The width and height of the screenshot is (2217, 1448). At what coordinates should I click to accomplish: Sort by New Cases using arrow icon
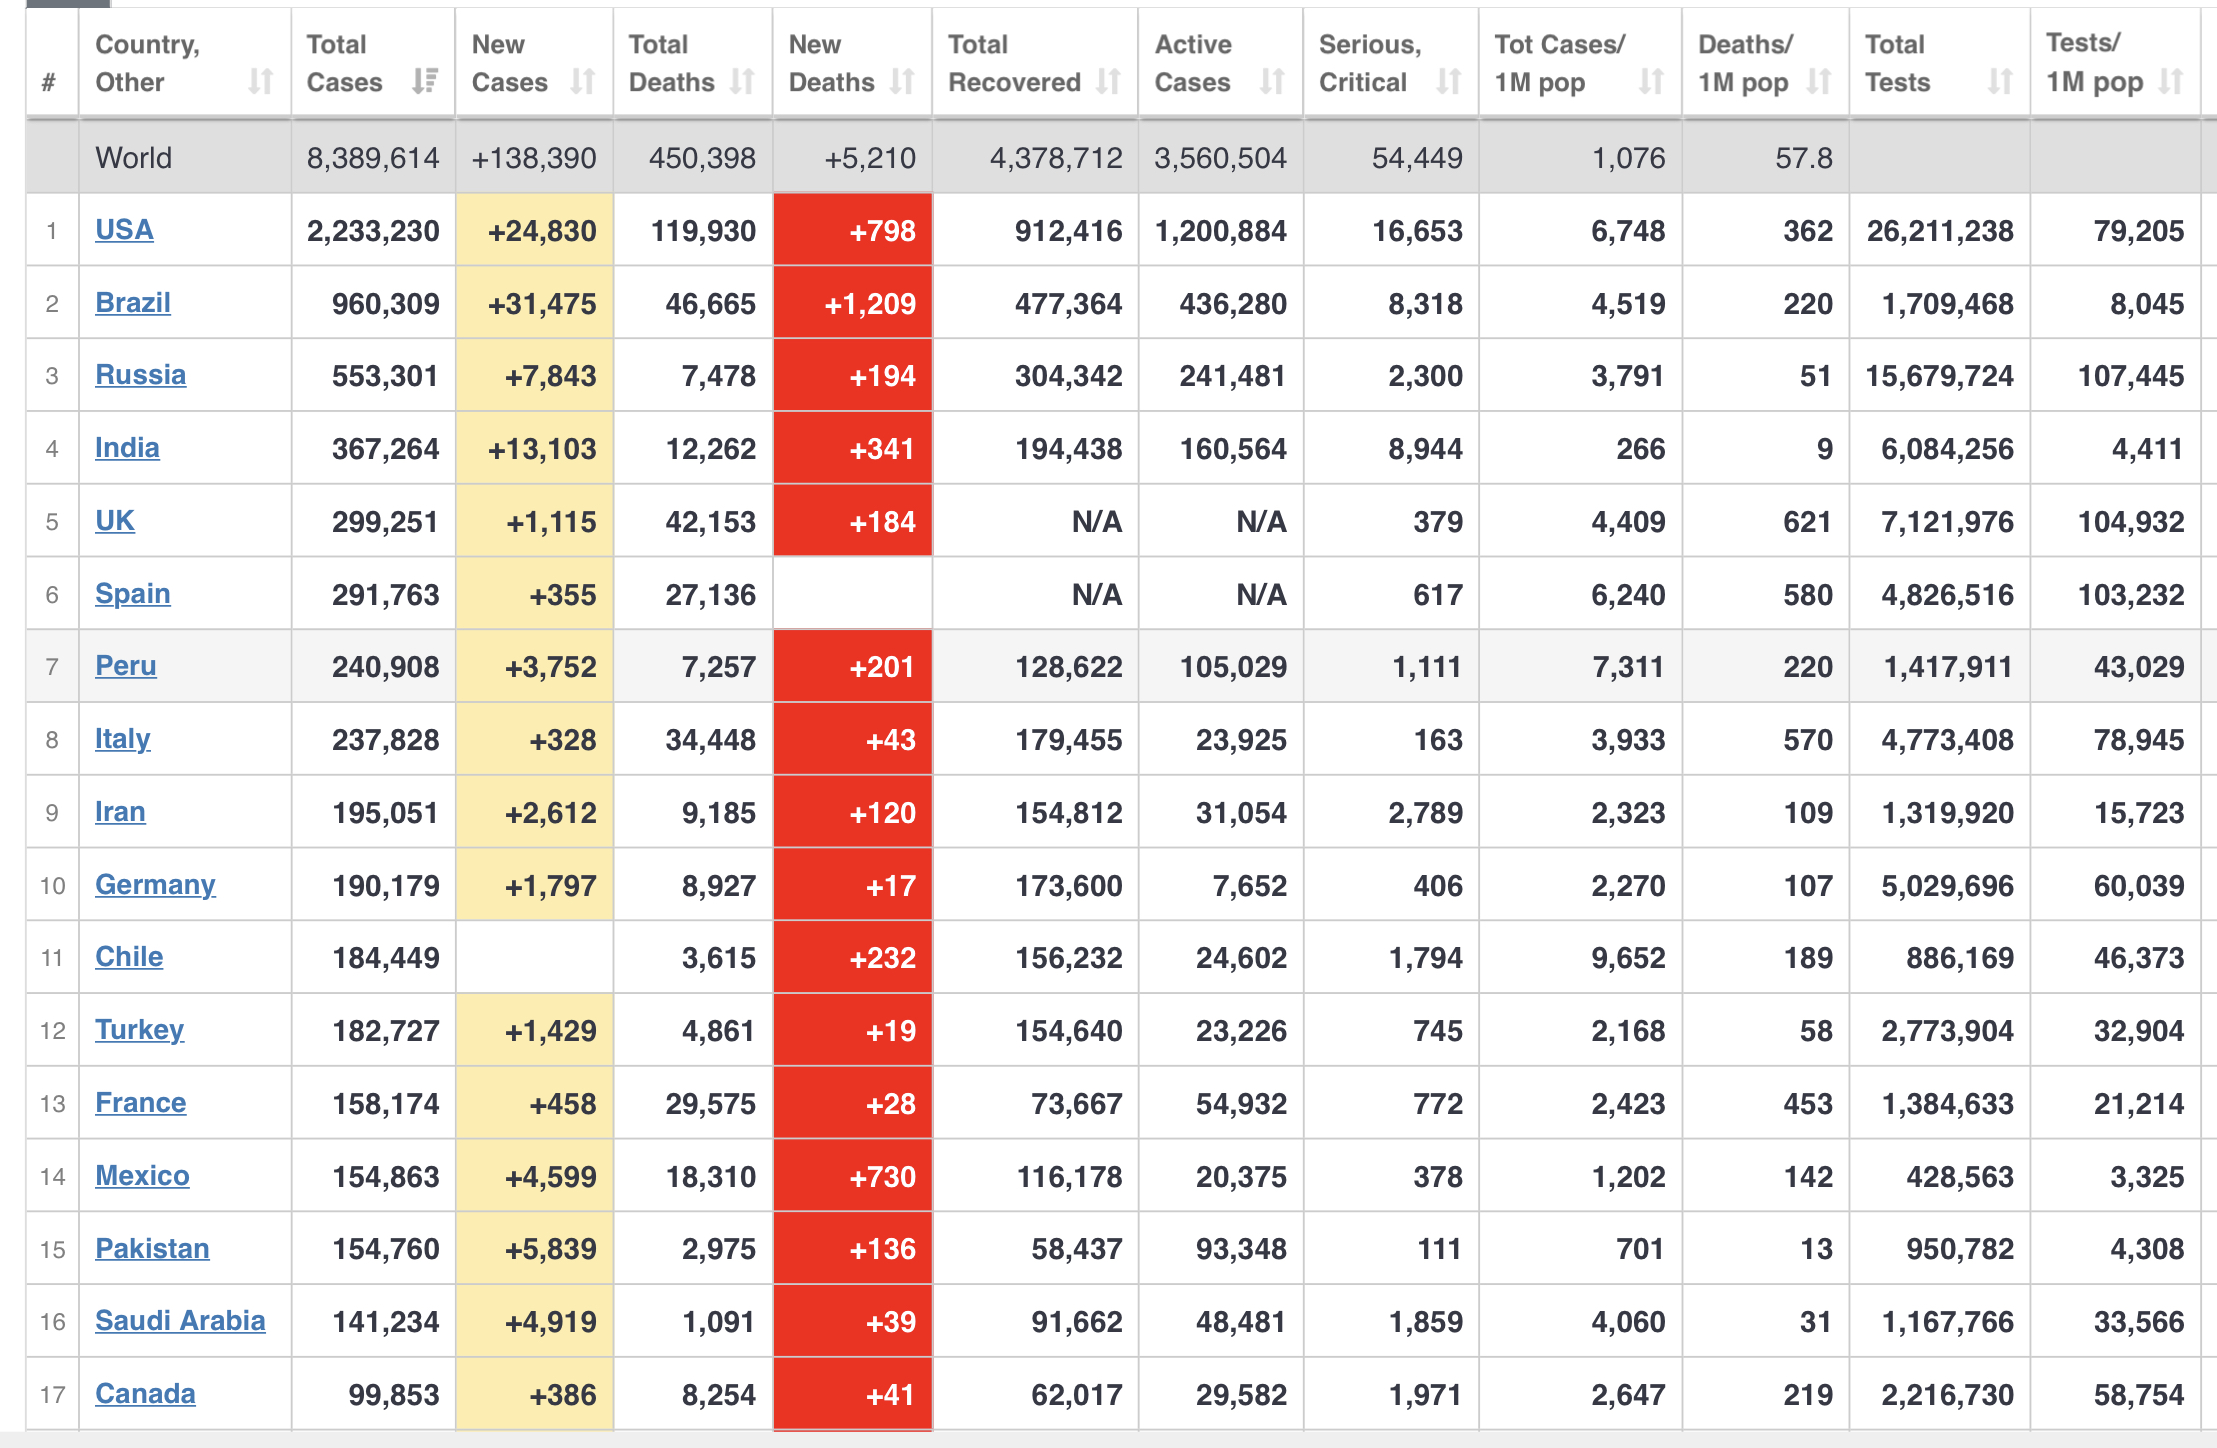(583, 81)
